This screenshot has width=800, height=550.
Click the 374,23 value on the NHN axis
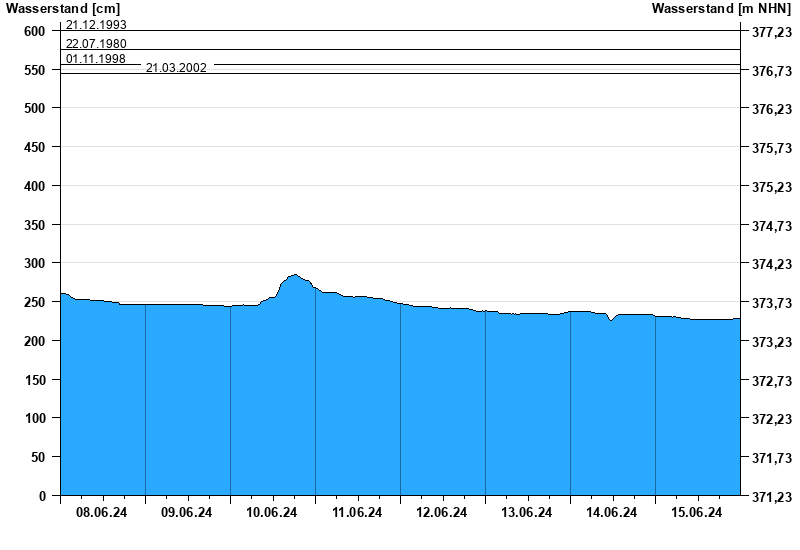[x=769, y=265]
